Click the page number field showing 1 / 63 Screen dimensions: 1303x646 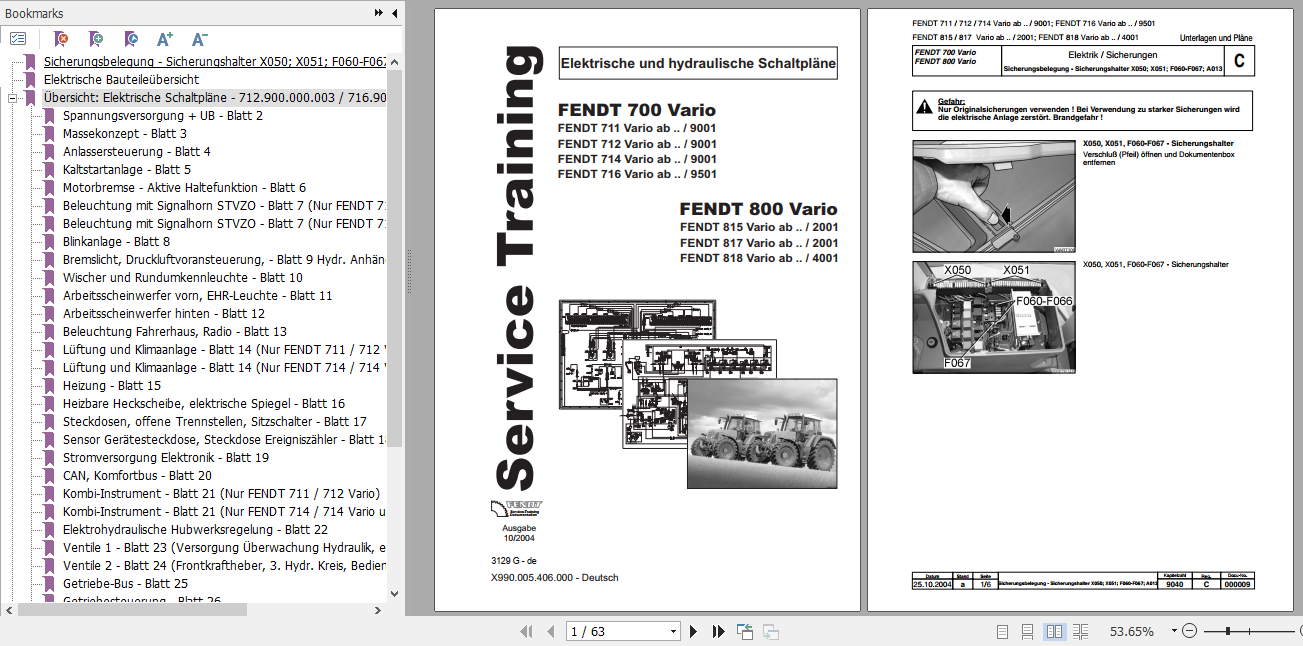coord(616,631)
